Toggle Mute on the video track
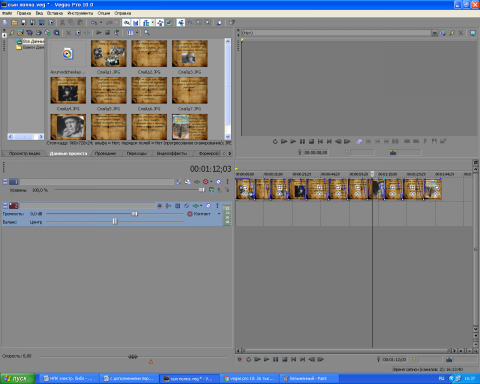Screen dimensions: 480x384 (218, 182)
